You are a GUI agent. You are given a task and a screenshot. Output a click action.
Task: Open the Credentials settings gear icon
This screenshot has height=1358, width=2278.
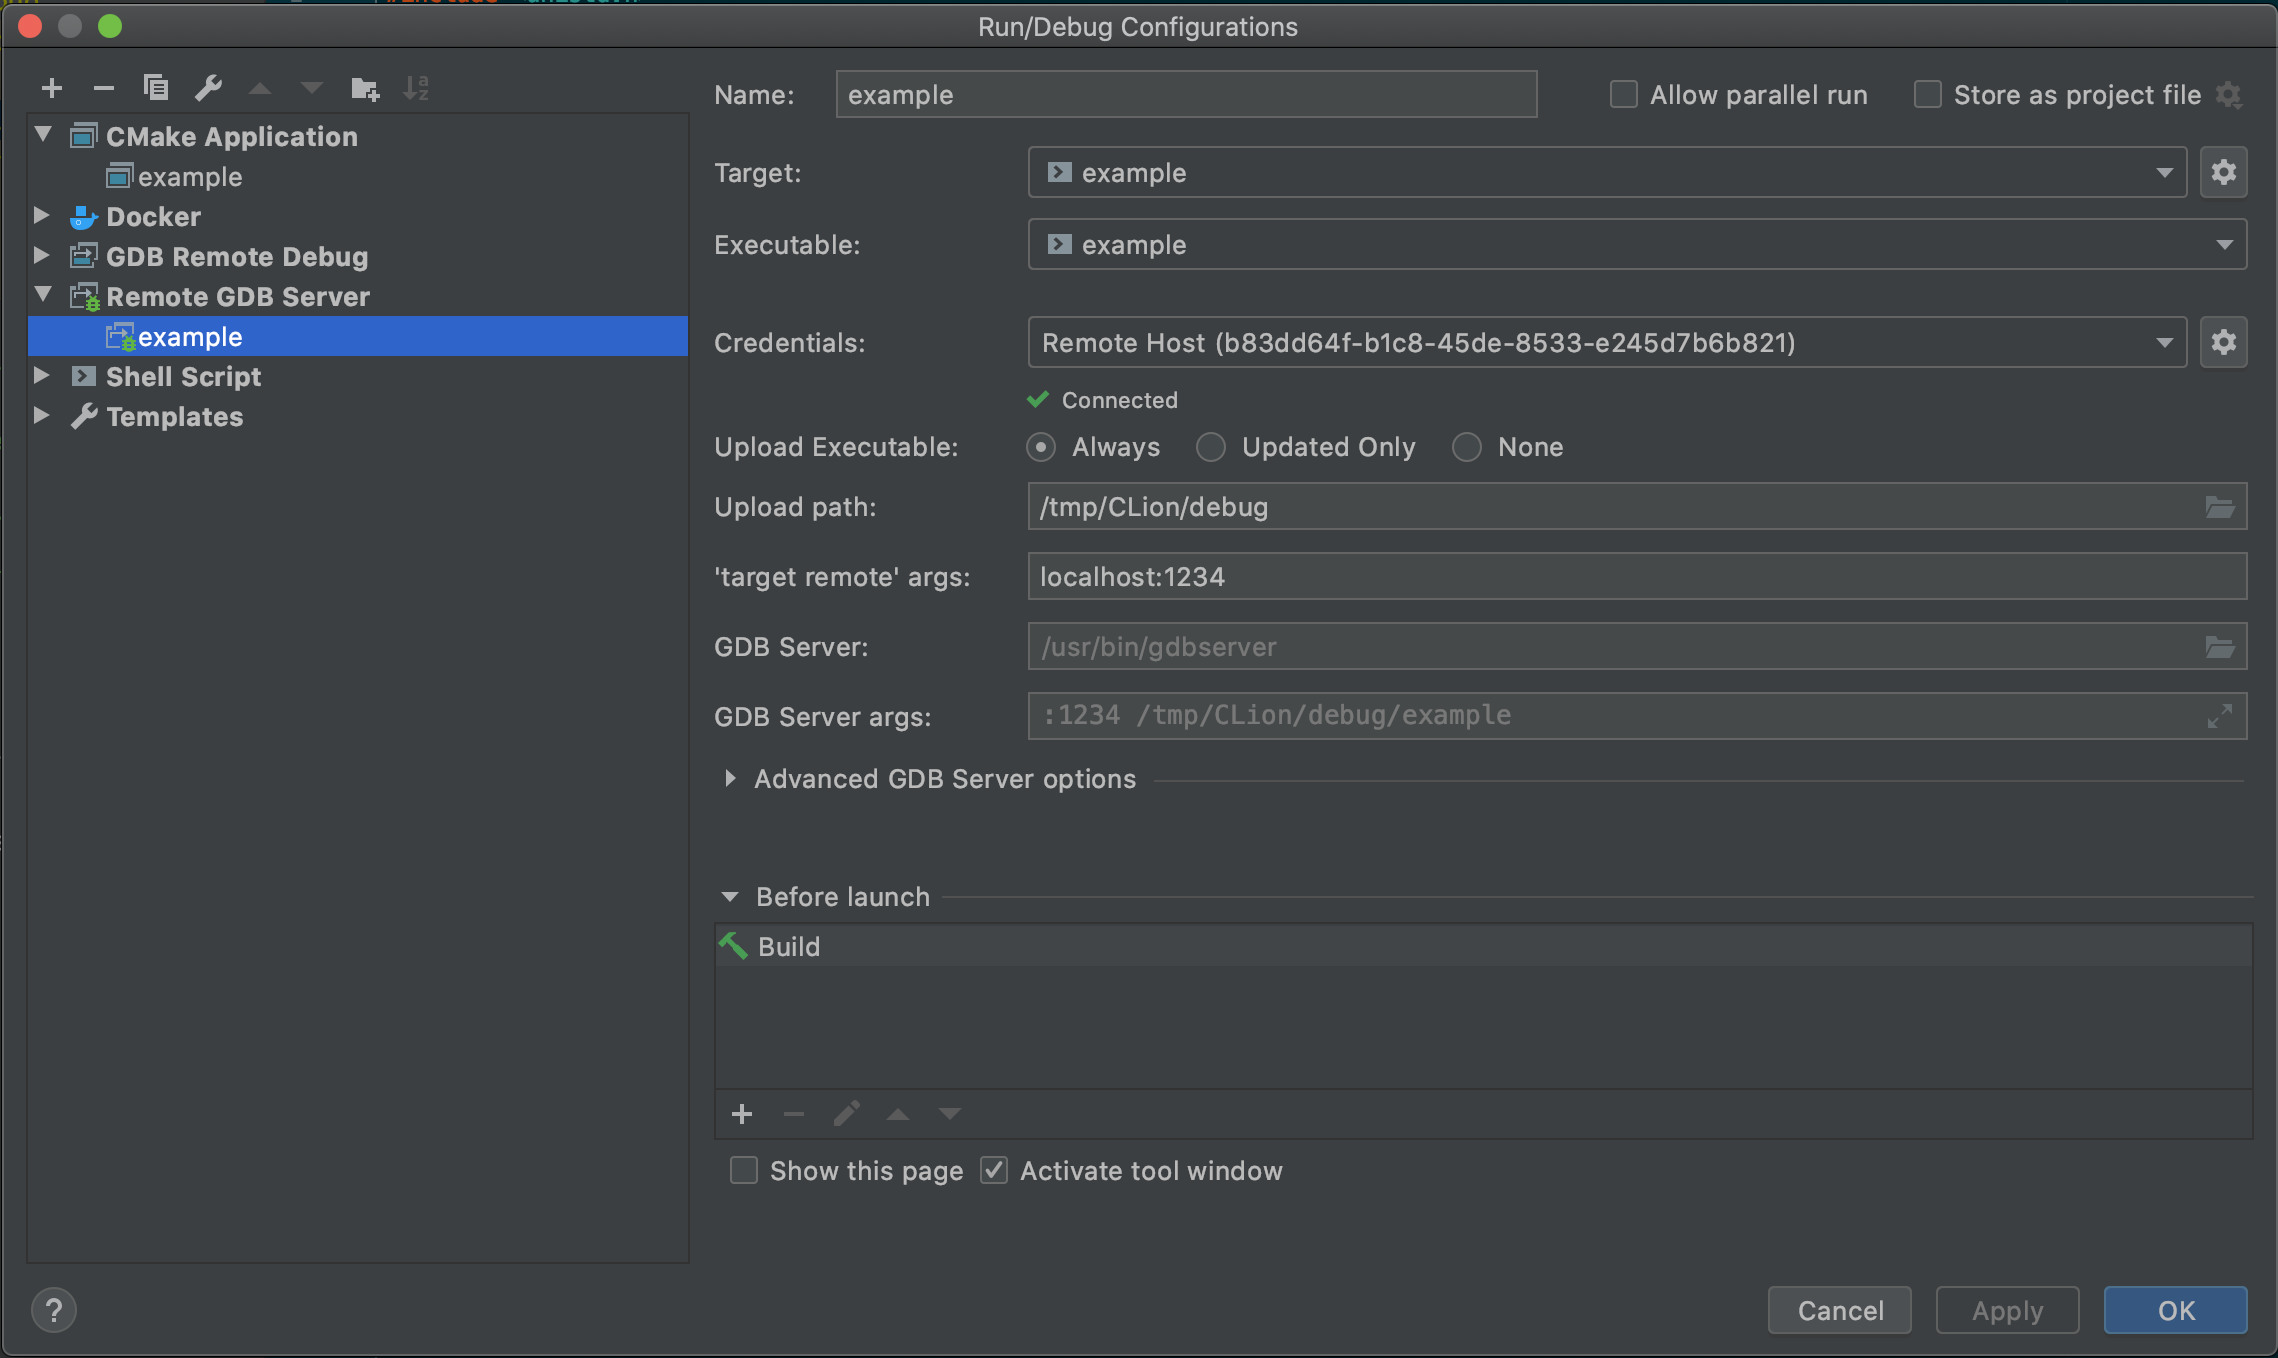pos(2223,342)
